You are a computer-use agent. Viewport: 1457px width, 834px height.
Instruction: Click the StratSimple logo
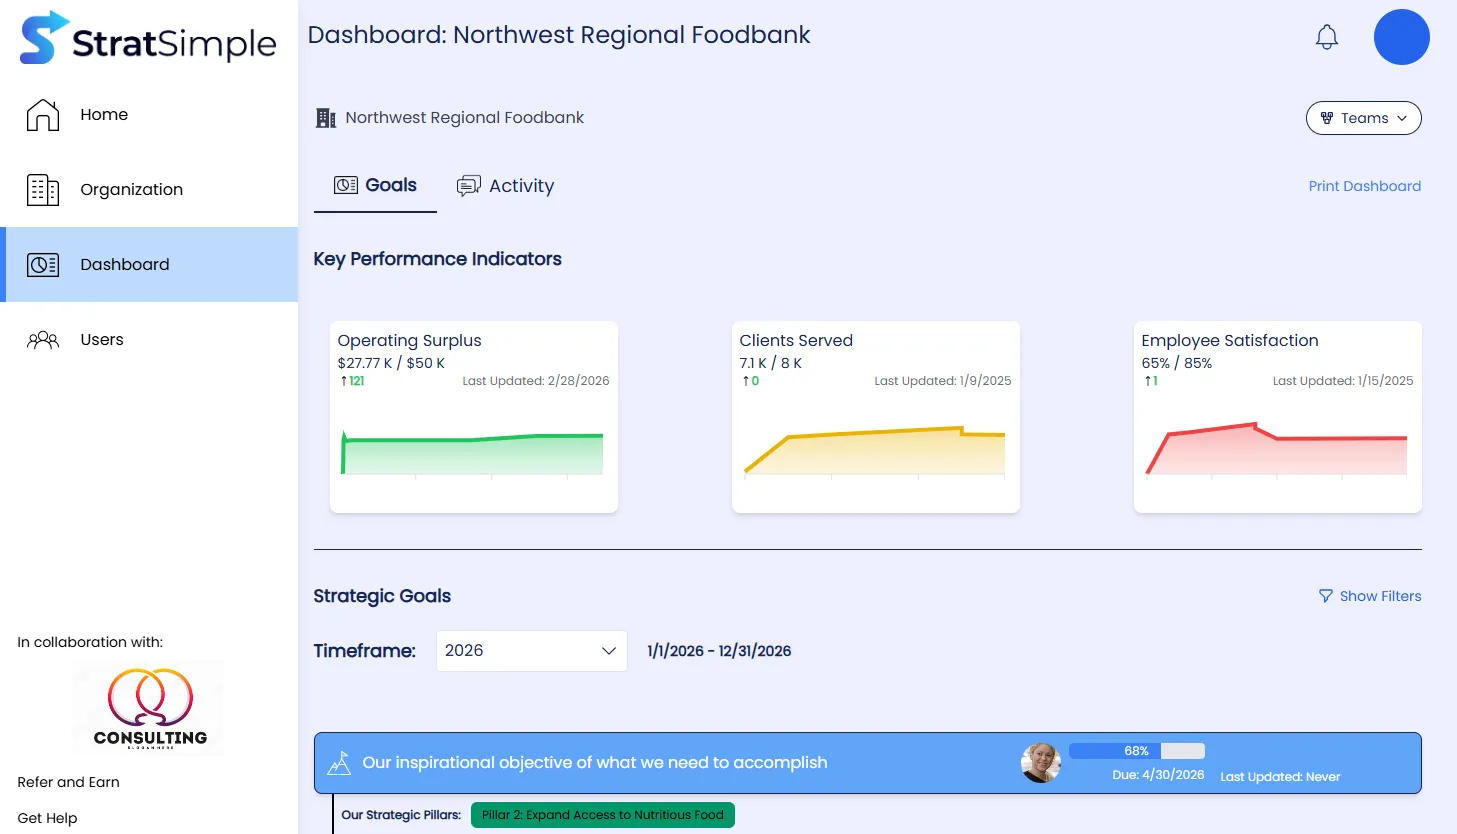tap(148, 39)
